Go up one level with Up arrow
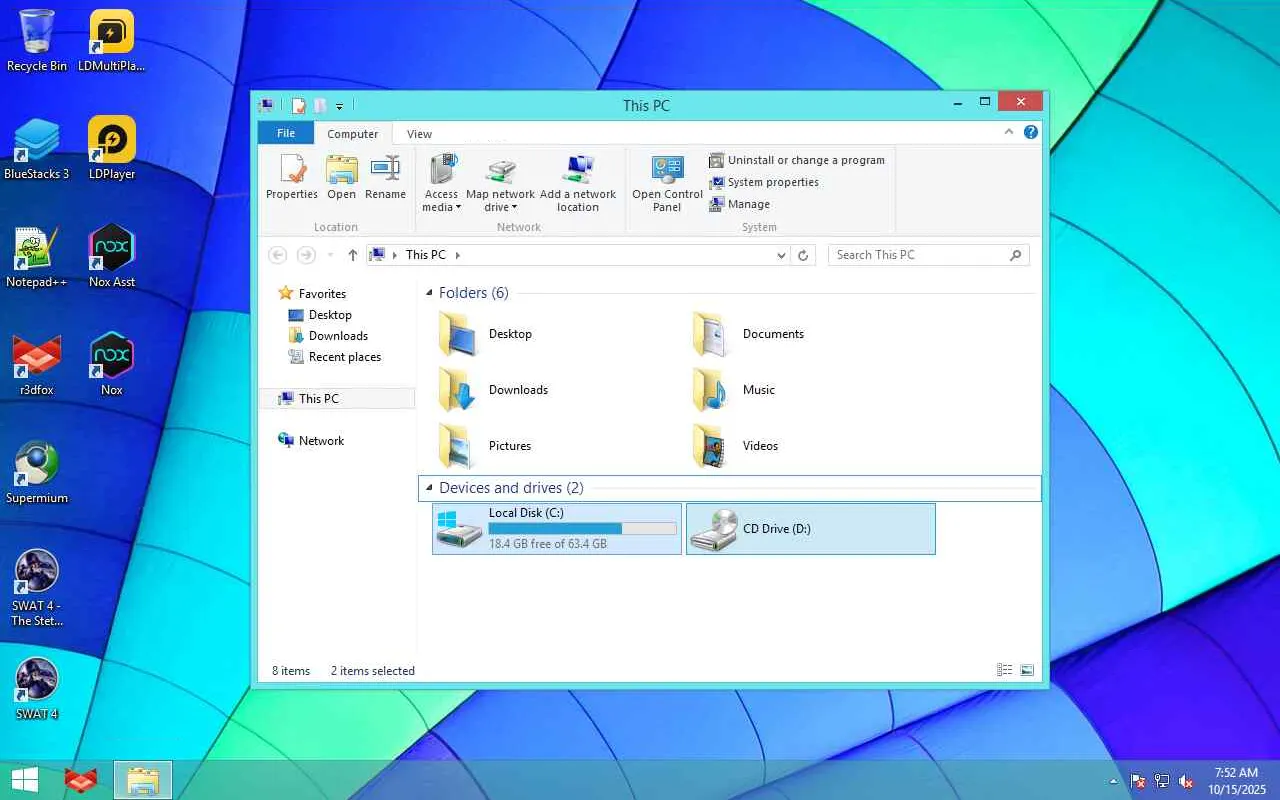Viewport: 1280px width, 800px height. [352, 255]
